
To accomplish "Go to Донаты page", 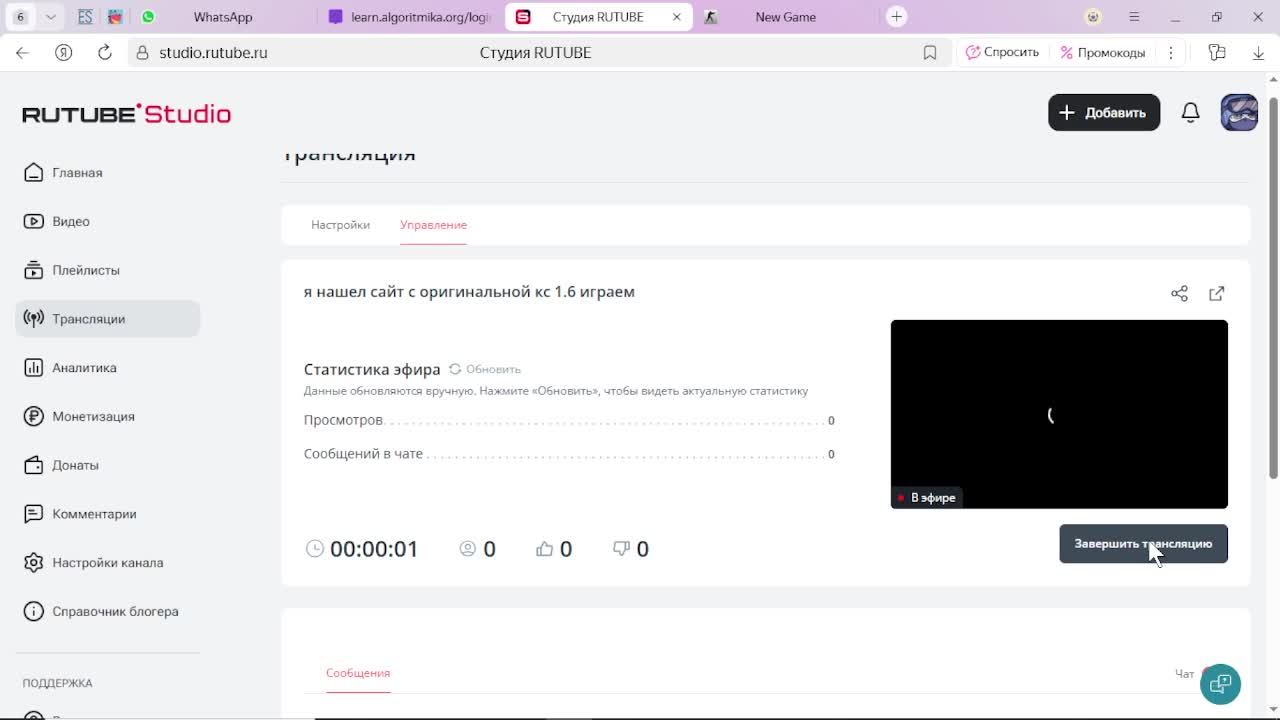I will tap(62, 465).
